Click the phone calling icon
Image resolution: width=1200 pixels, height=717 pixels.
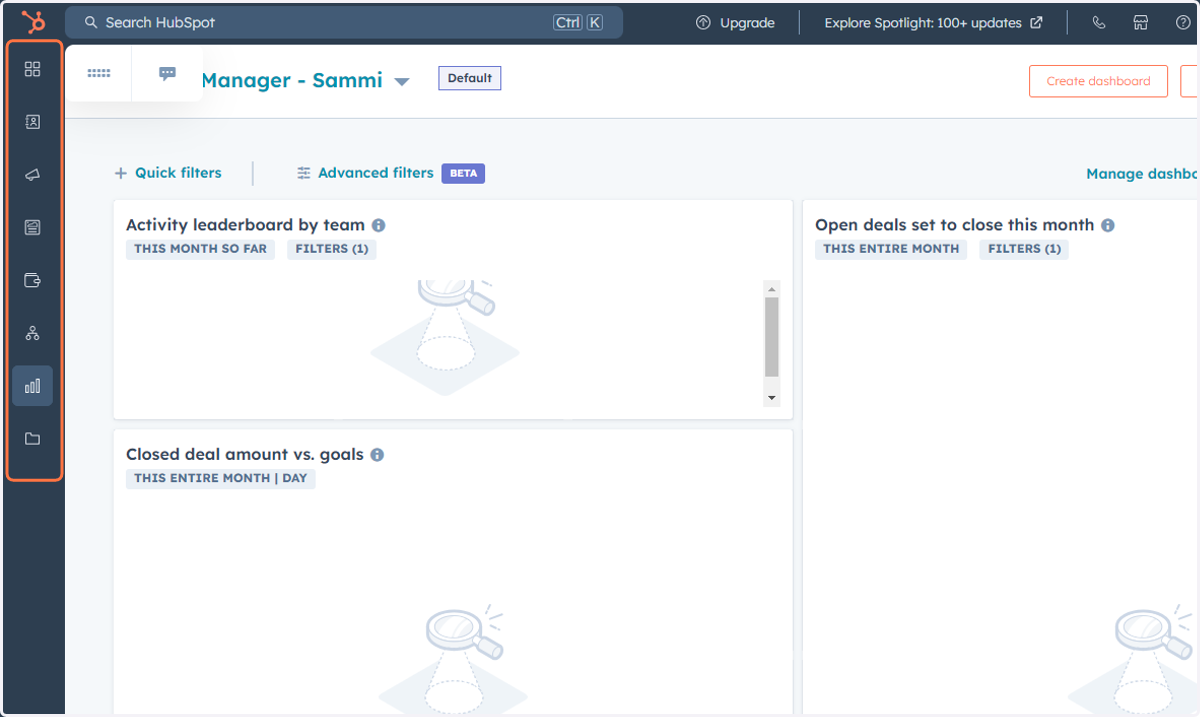[x=1099, y=22]
